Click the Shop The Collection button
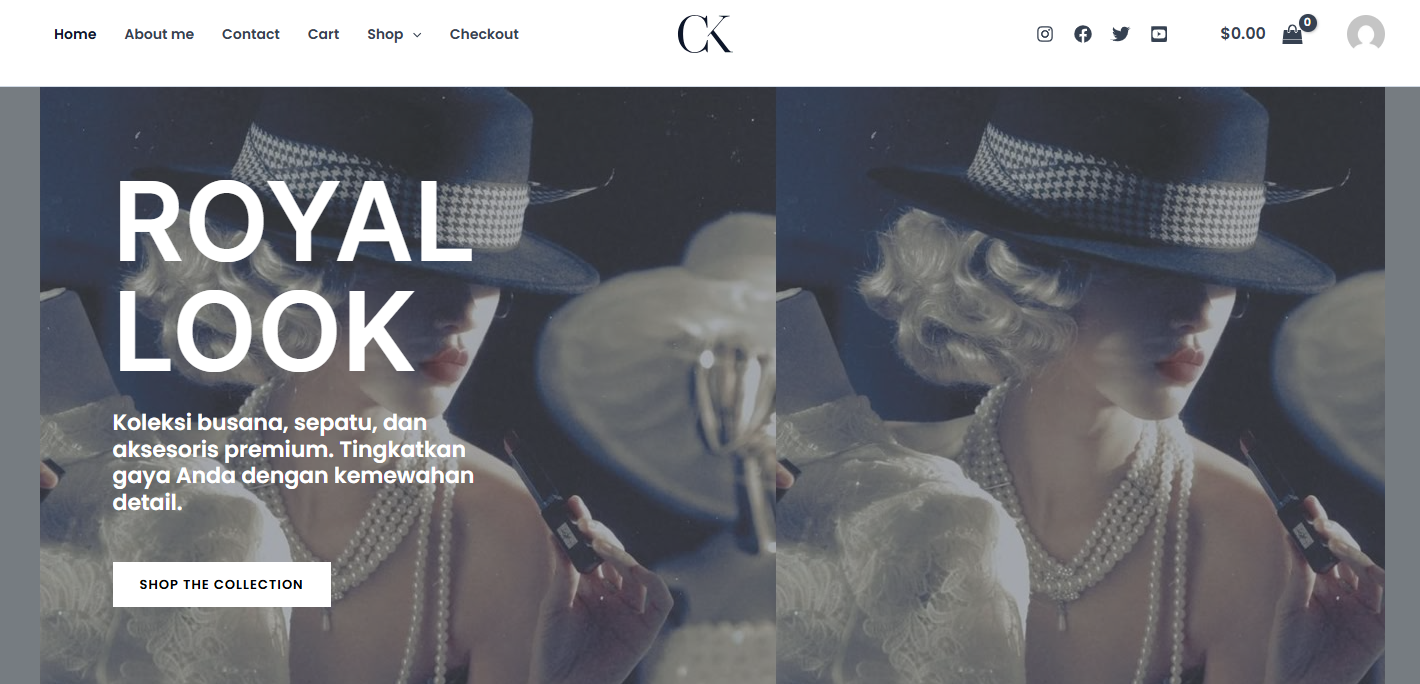The image size is (1420, 684). [222, 584]
